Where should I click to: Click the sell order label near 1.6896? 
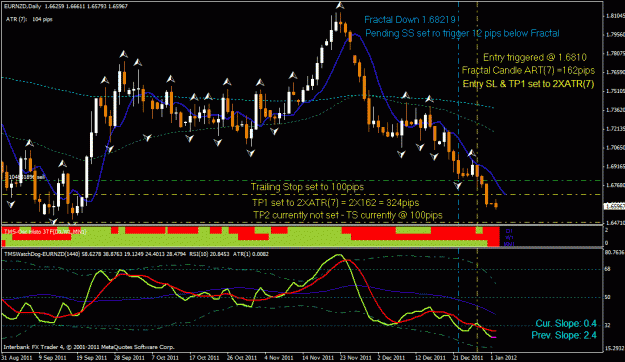[x=26, y=177]
